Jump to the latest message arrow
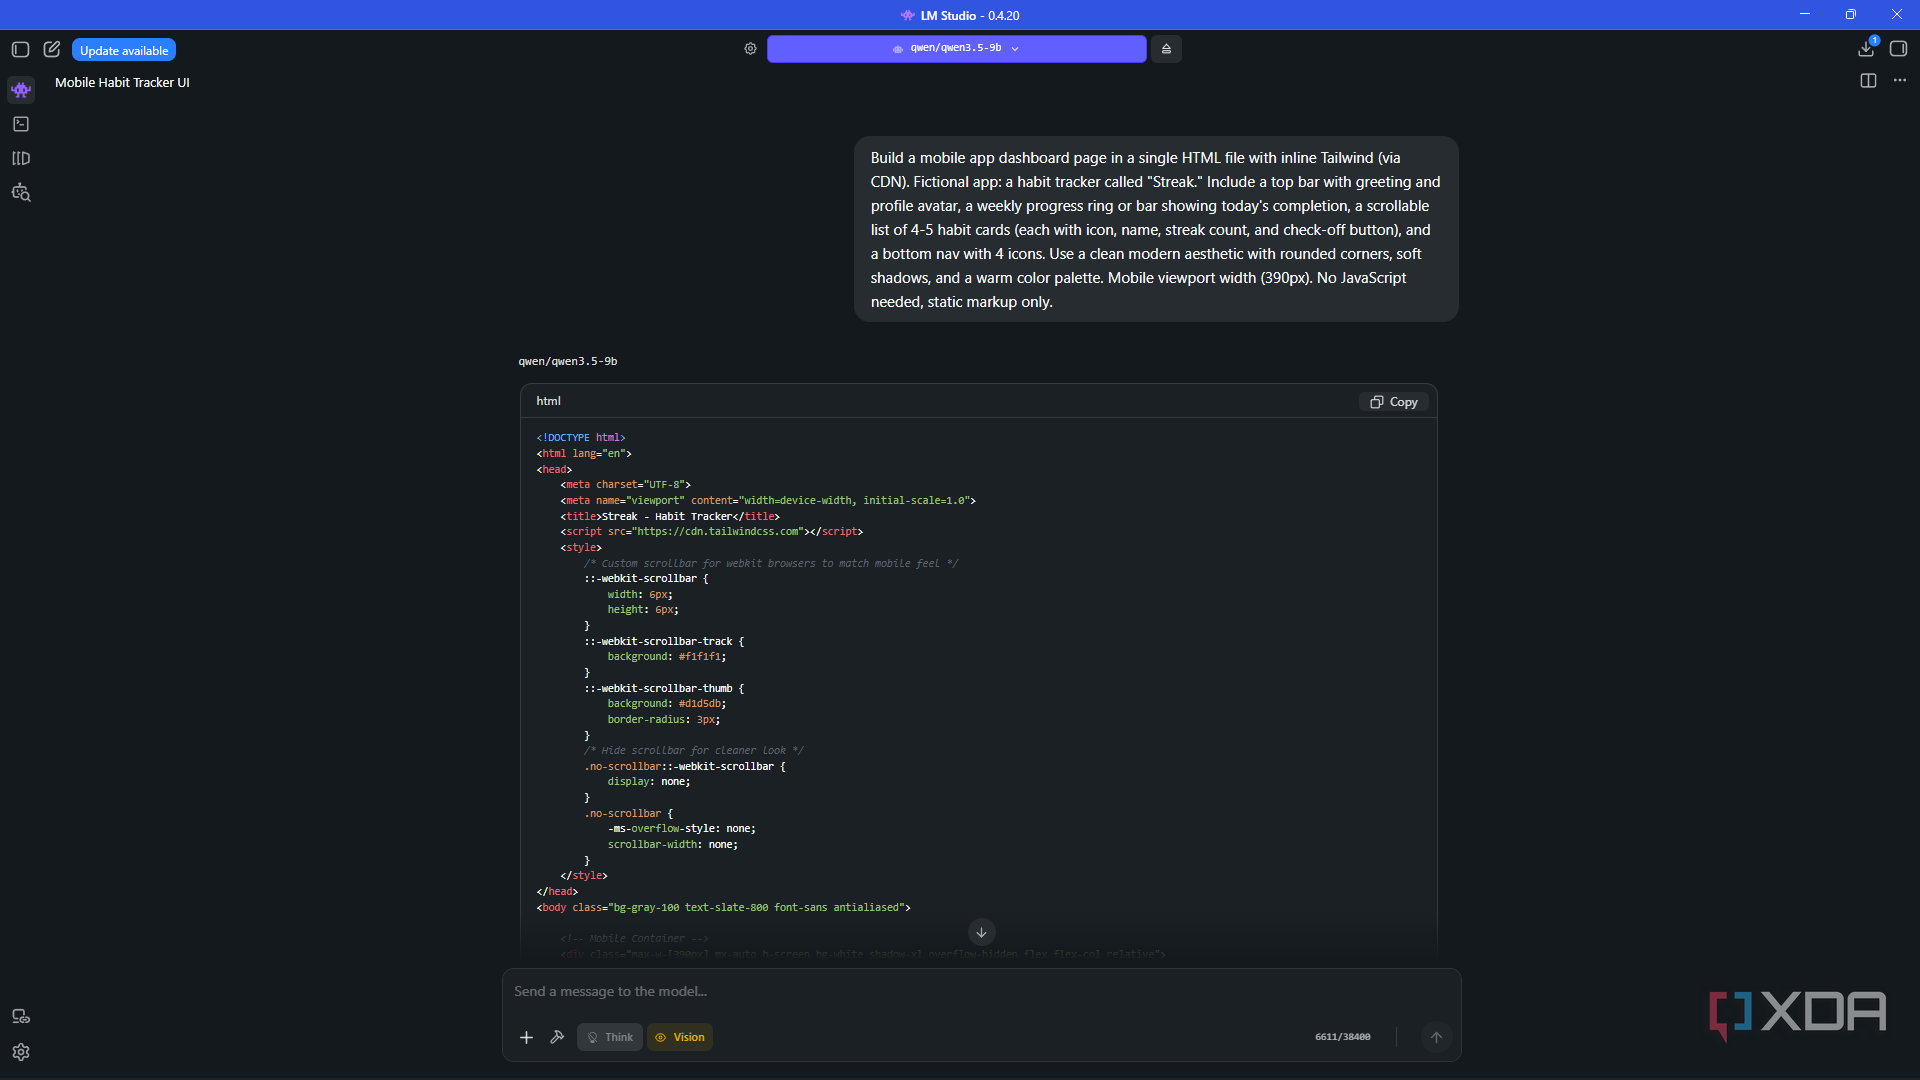Image resolution: width=1920 pixels, height=1080 pixels. (x=981, y=932)
